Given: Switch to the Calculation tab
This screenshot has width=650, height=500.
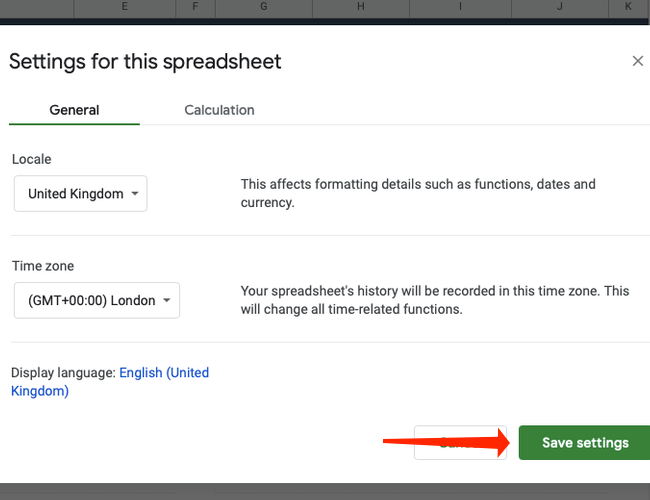Looking at the screenshot, I should tap(219, 110).
